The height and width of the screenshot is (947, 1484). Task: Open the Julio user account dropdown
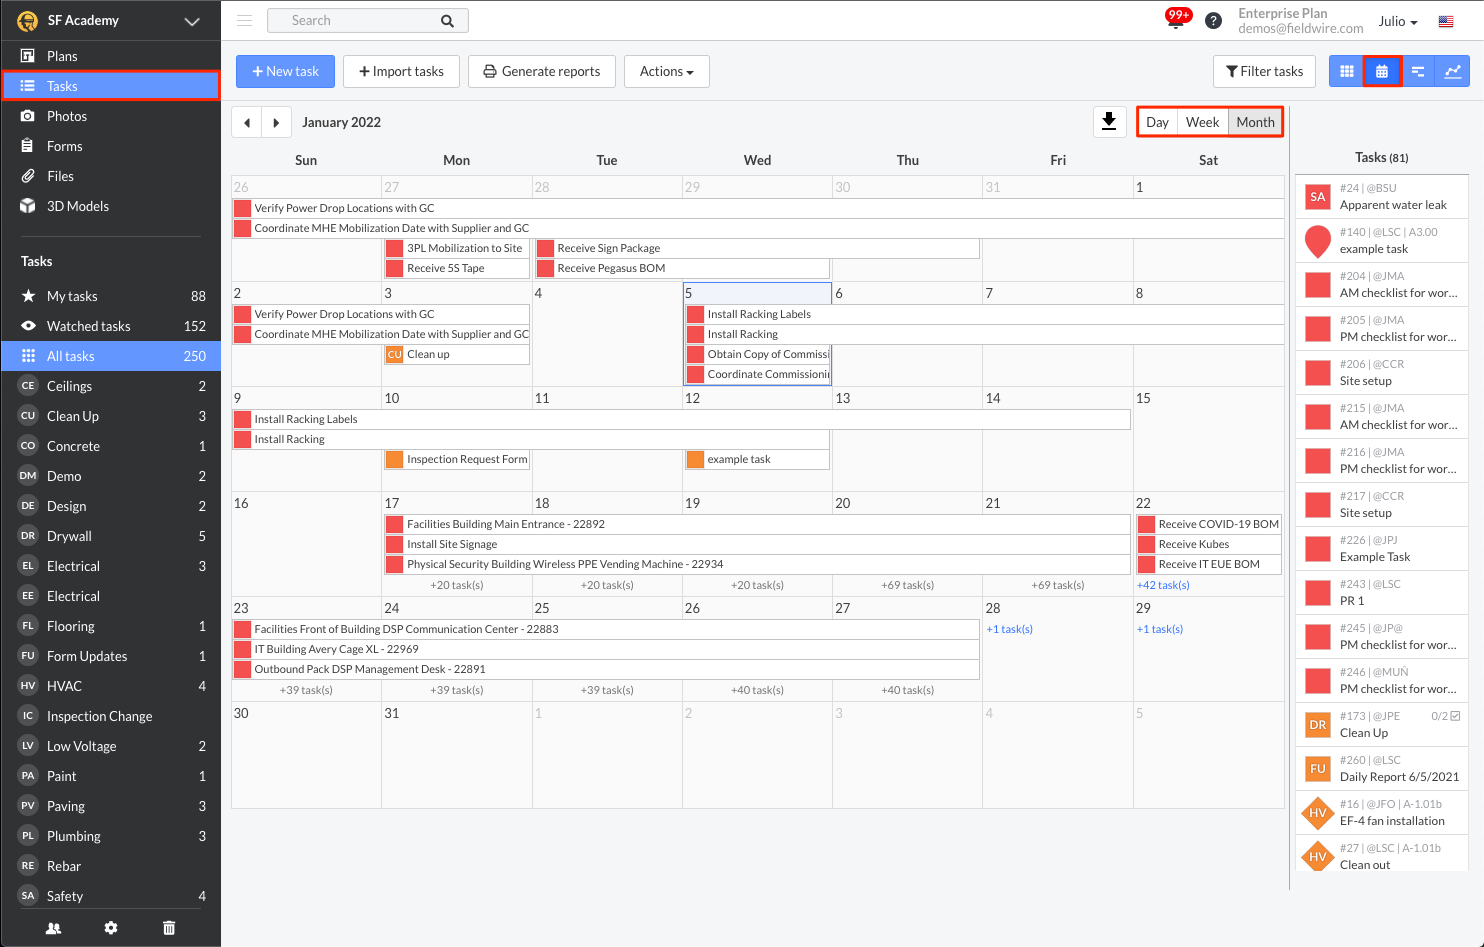(x=1397, y=21)
